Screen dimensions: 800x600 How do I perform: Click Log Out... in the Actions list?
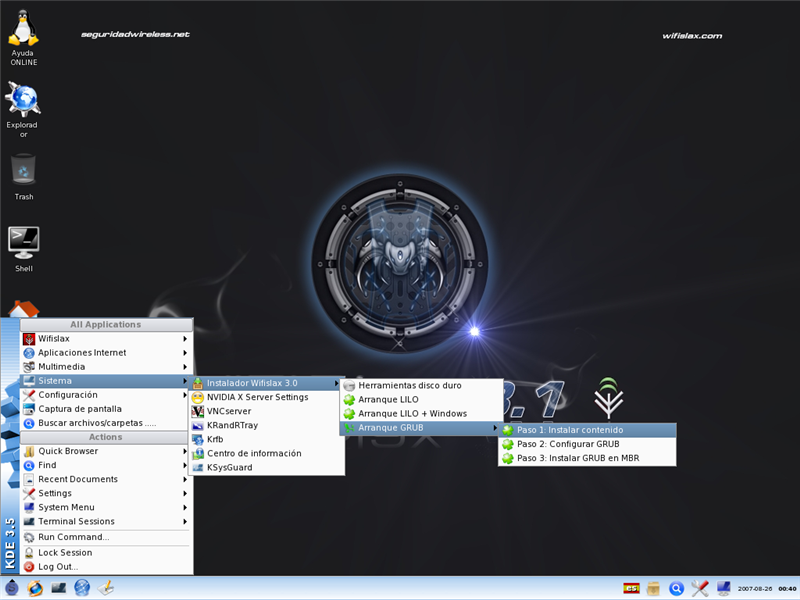point(58,567)
